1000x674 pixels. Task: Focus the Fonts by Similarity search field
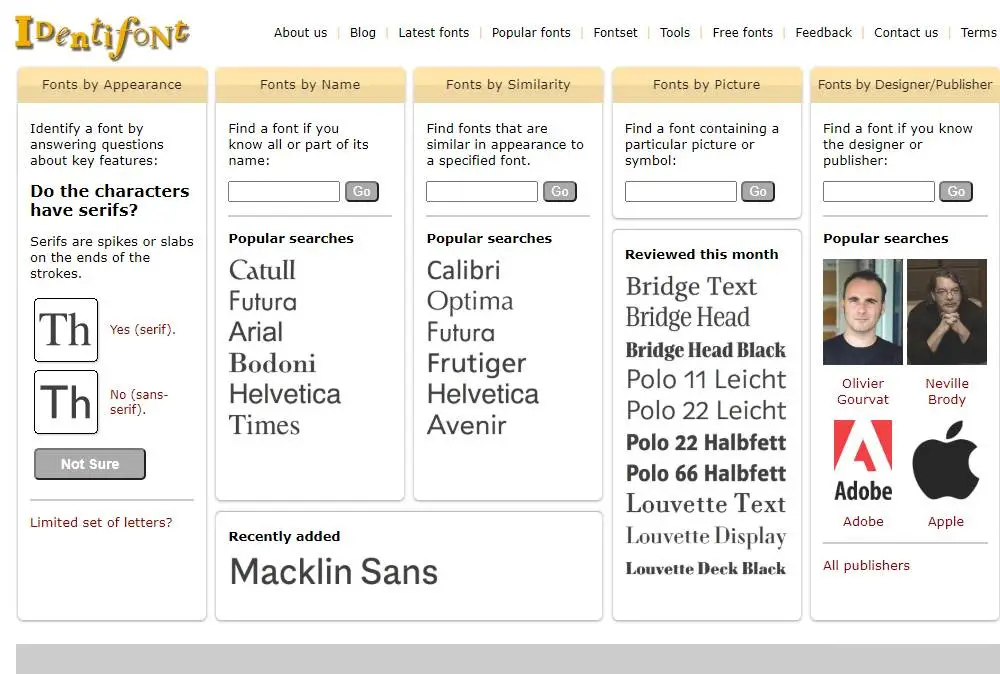point(482,191)
